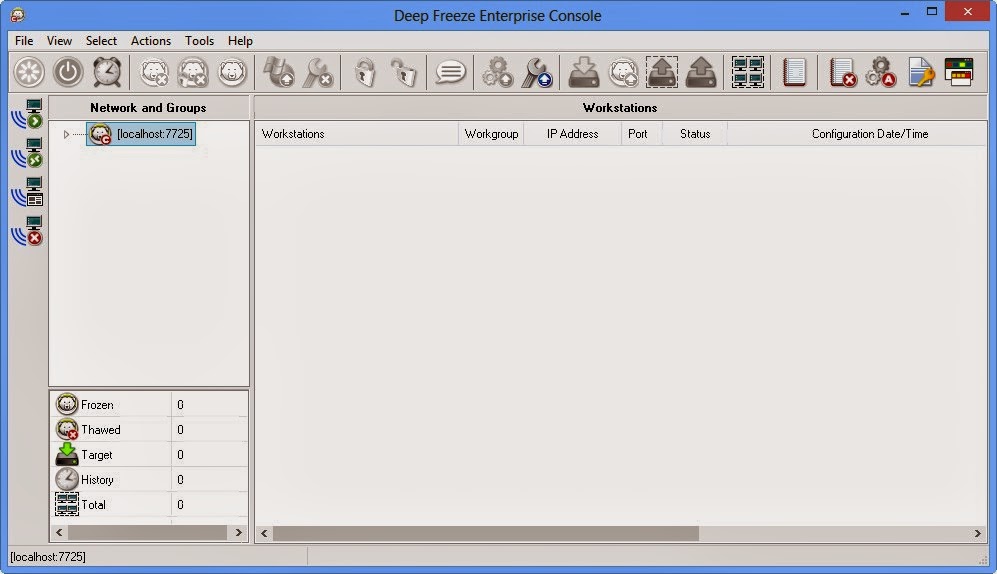The width and height of the screenshot is (997, 574).
Task: Click left arrow of Network panel scrollbar
Action: click(x=59, y=533)
